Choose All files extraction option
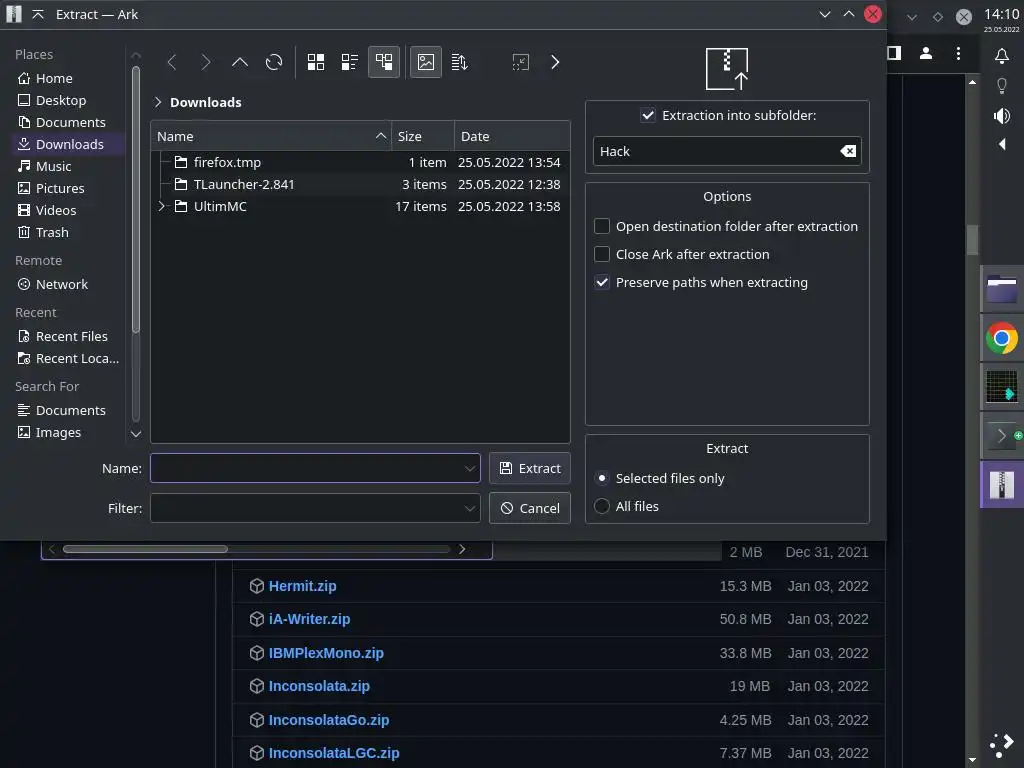This screenshot has width=1024, height=768. (x=602, y=507)
